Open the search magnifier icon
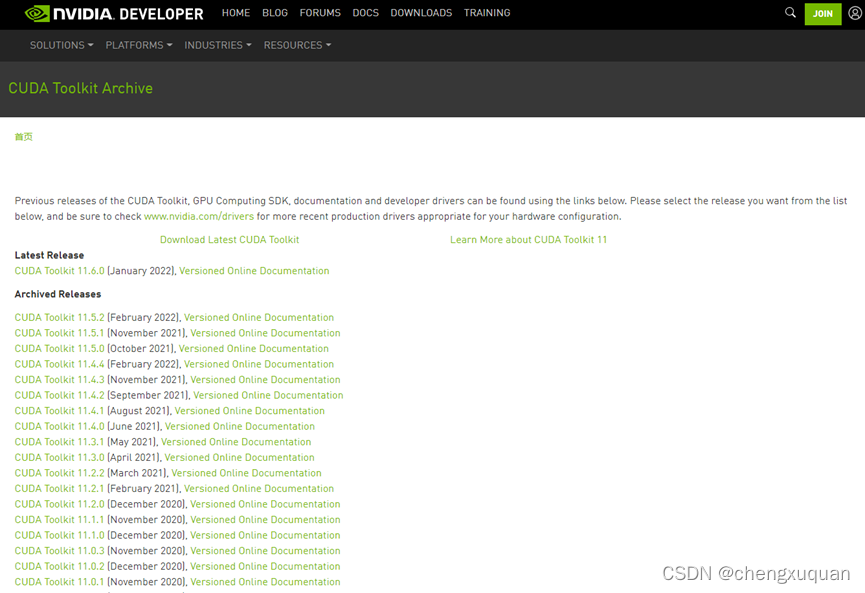The width and height of the screenshot is (865, 593). pos(790,12)
